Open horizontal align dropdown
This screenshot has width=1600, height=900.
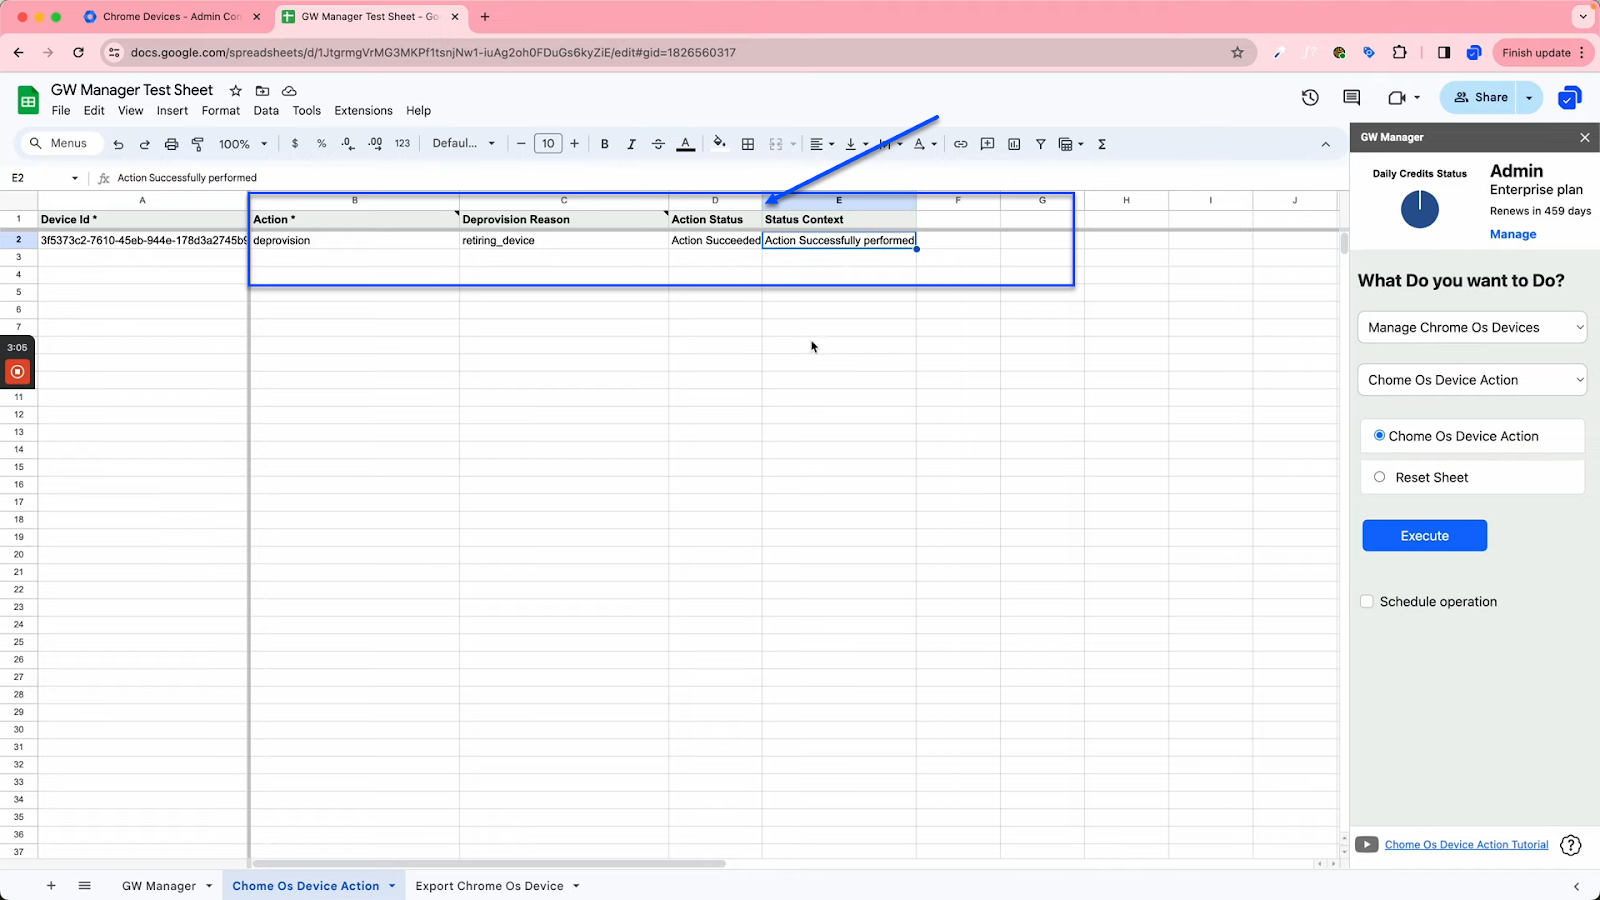[822, 144]
